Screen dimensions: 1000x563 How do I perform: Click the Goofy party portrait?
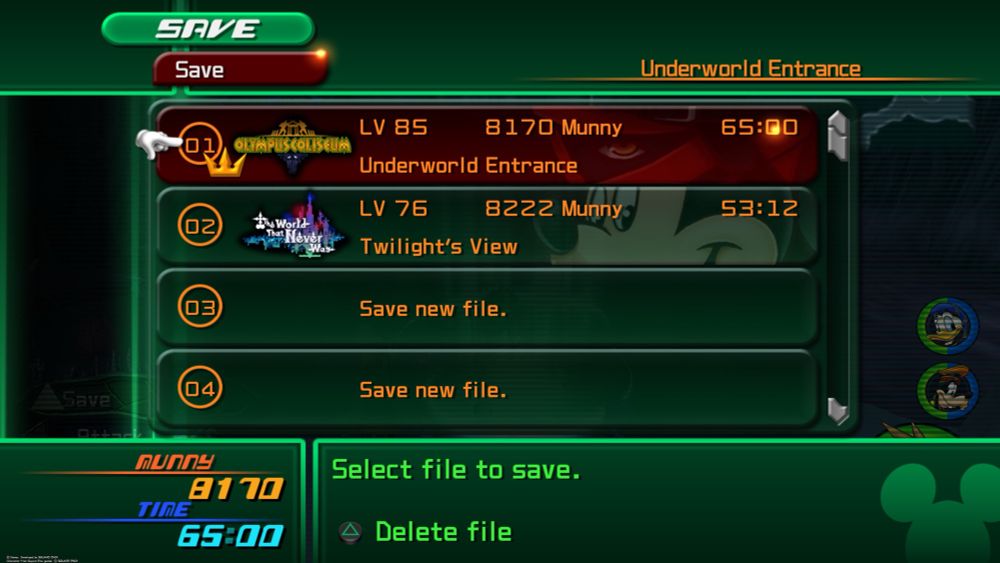pos(947,390)
